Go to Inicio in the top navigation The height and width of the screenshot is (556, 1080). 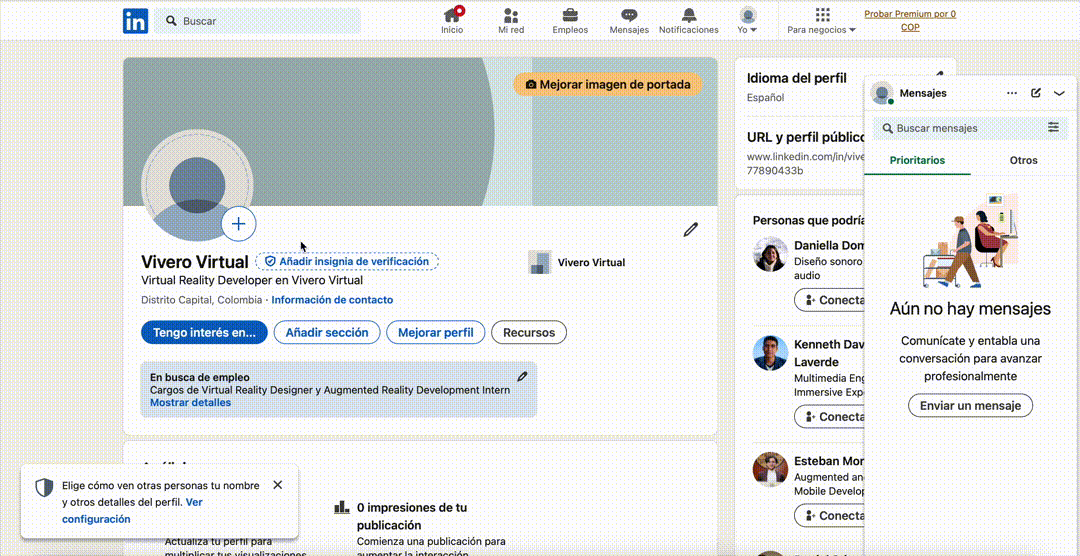pos(453,21)
